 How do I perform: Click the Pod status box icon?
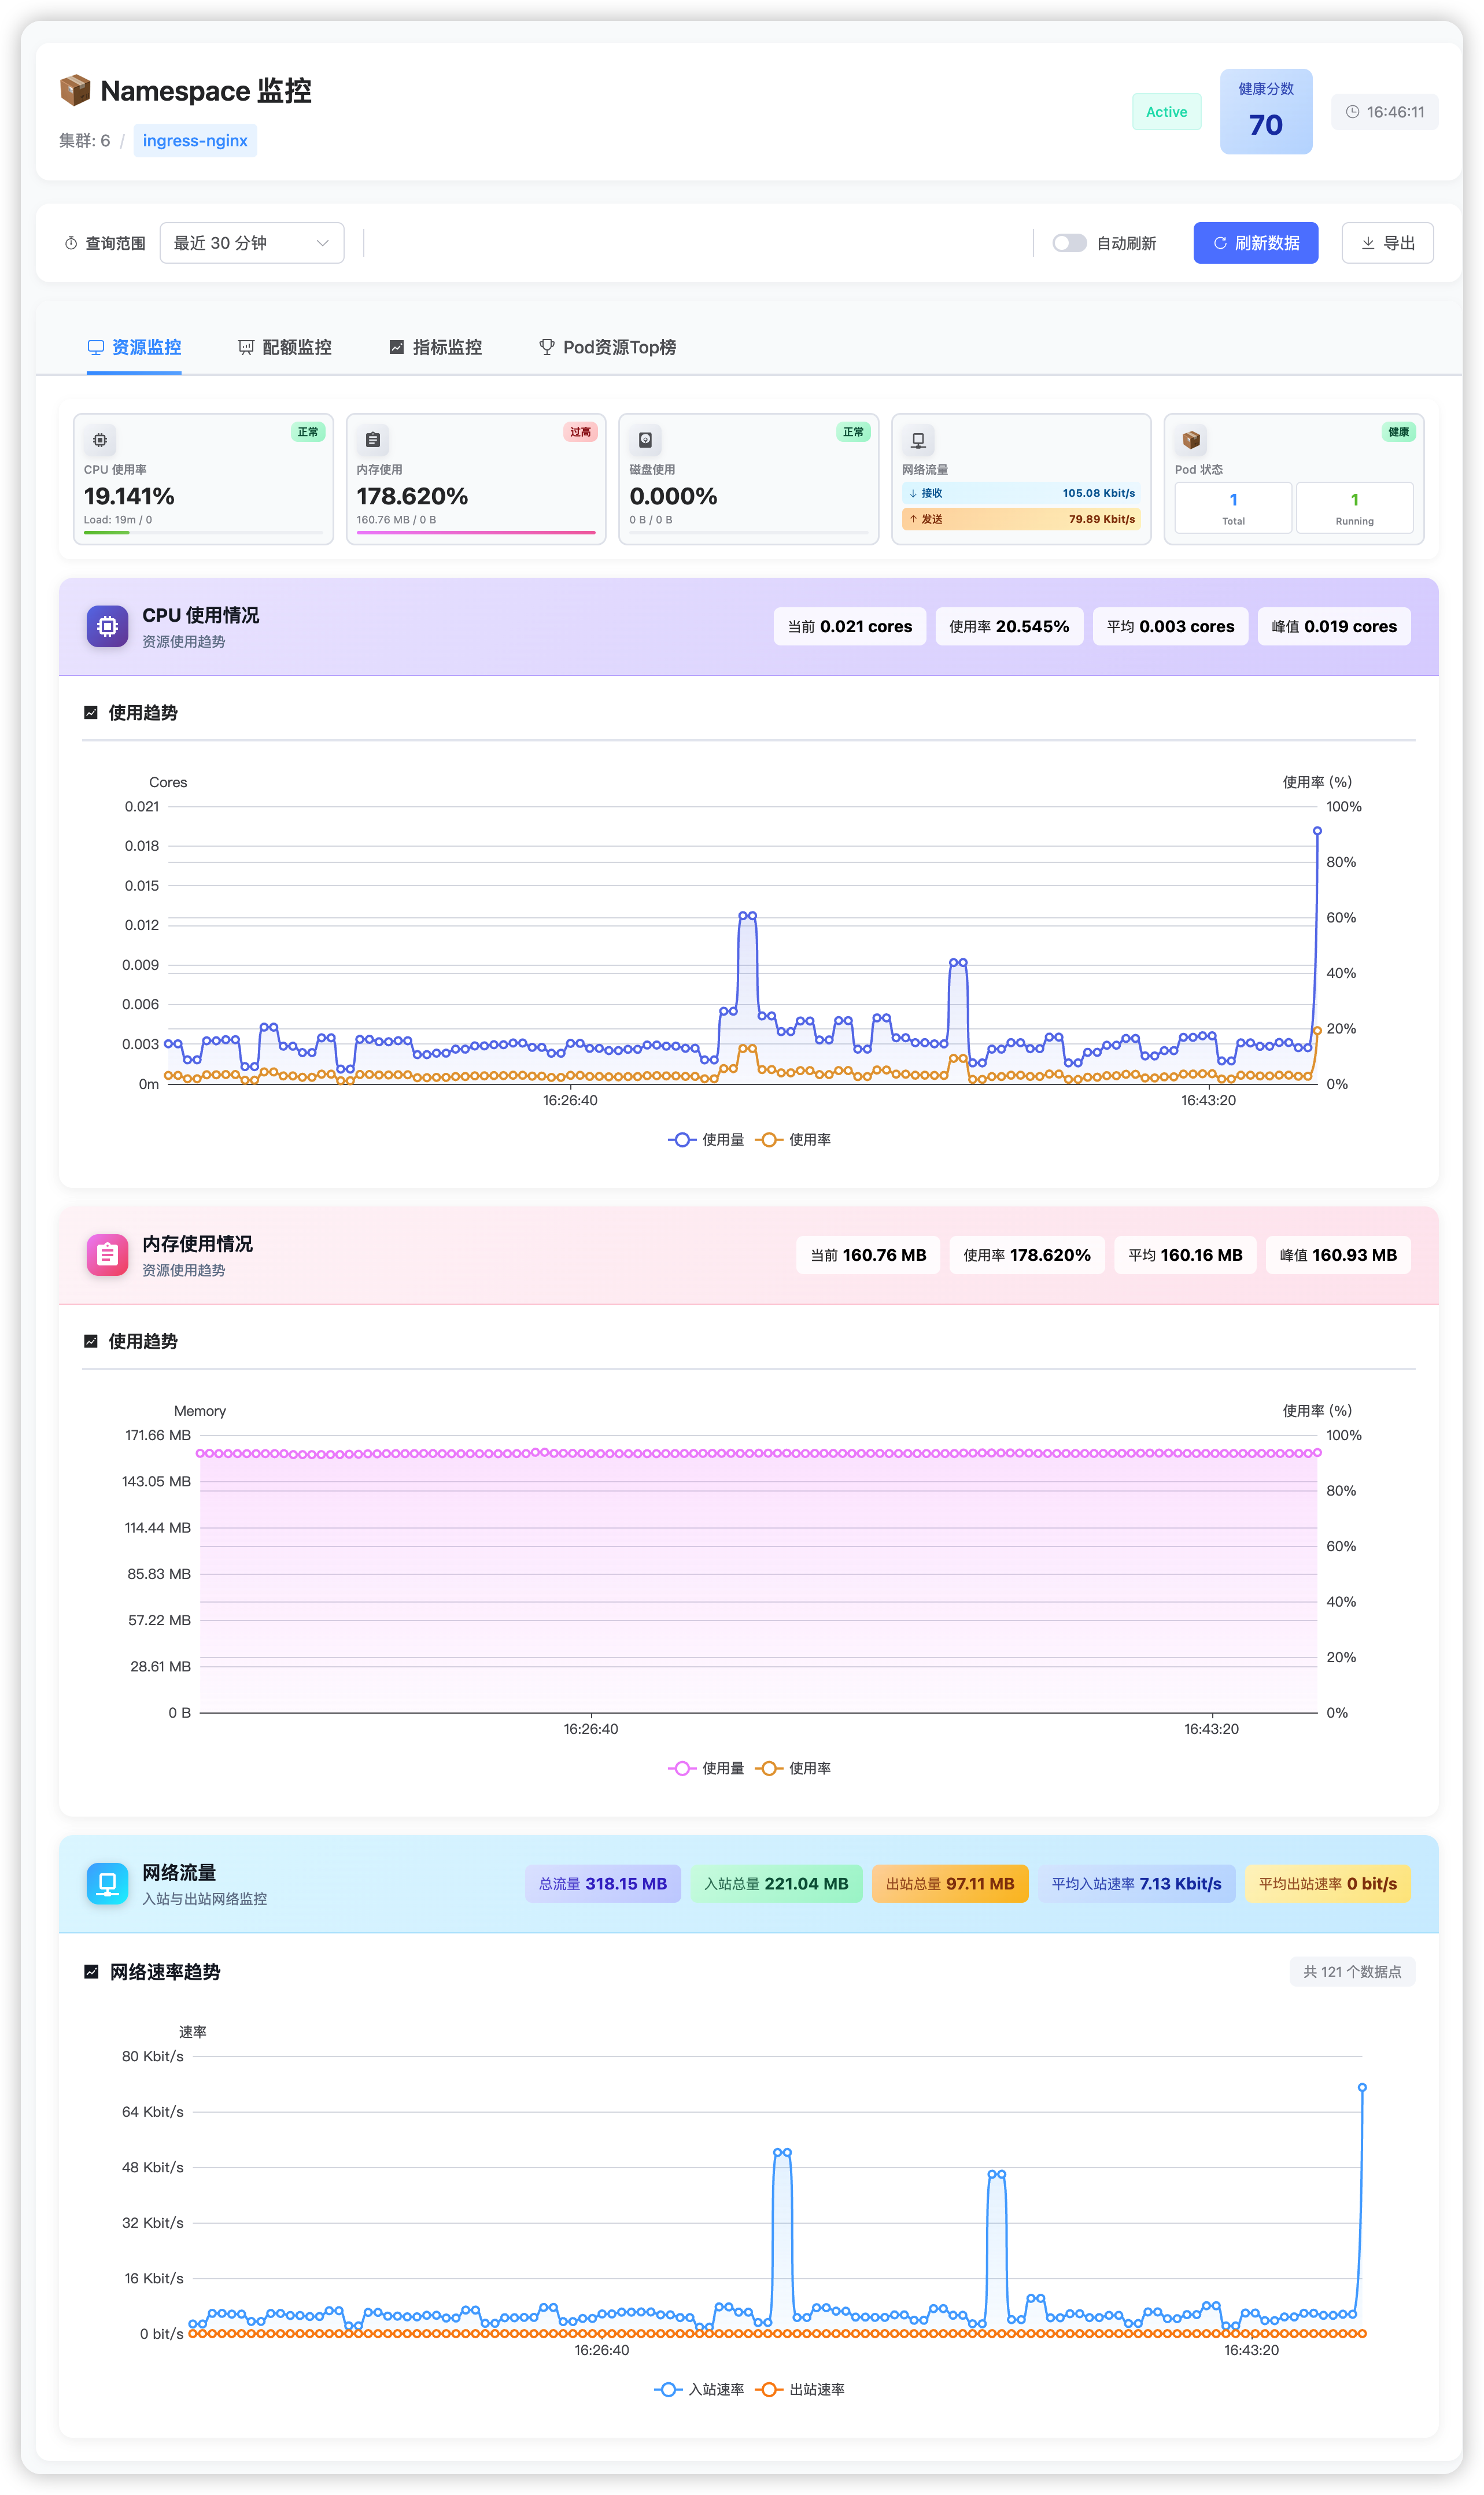click(1190, 440)
